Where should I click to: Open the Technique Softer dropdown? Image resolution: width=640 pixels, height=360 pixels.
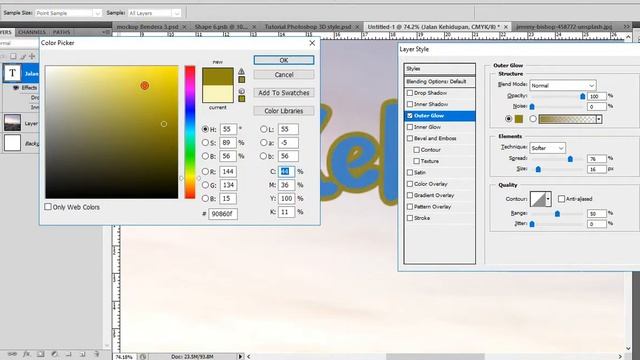coord(547,148)
